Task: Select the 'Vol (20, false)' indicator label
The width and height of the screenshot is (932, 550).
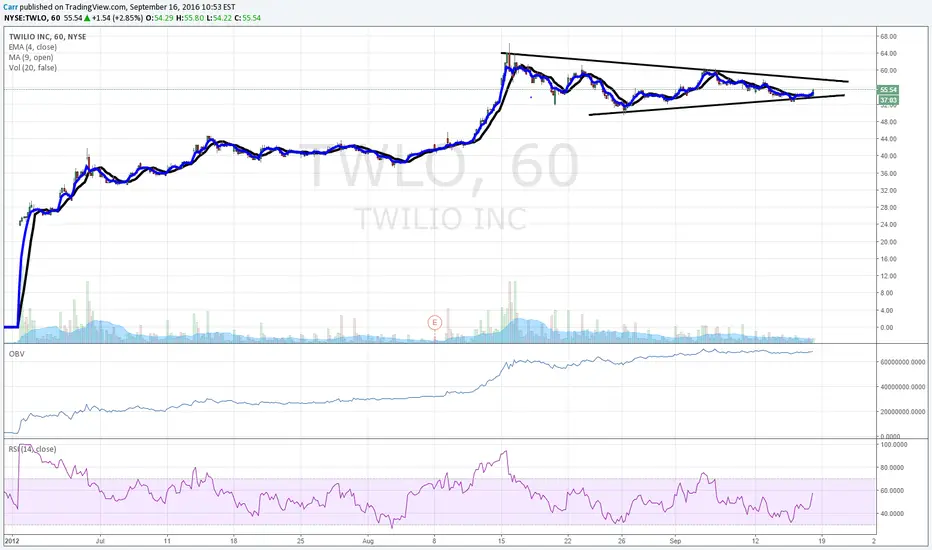Action: [x=33, y=68]
